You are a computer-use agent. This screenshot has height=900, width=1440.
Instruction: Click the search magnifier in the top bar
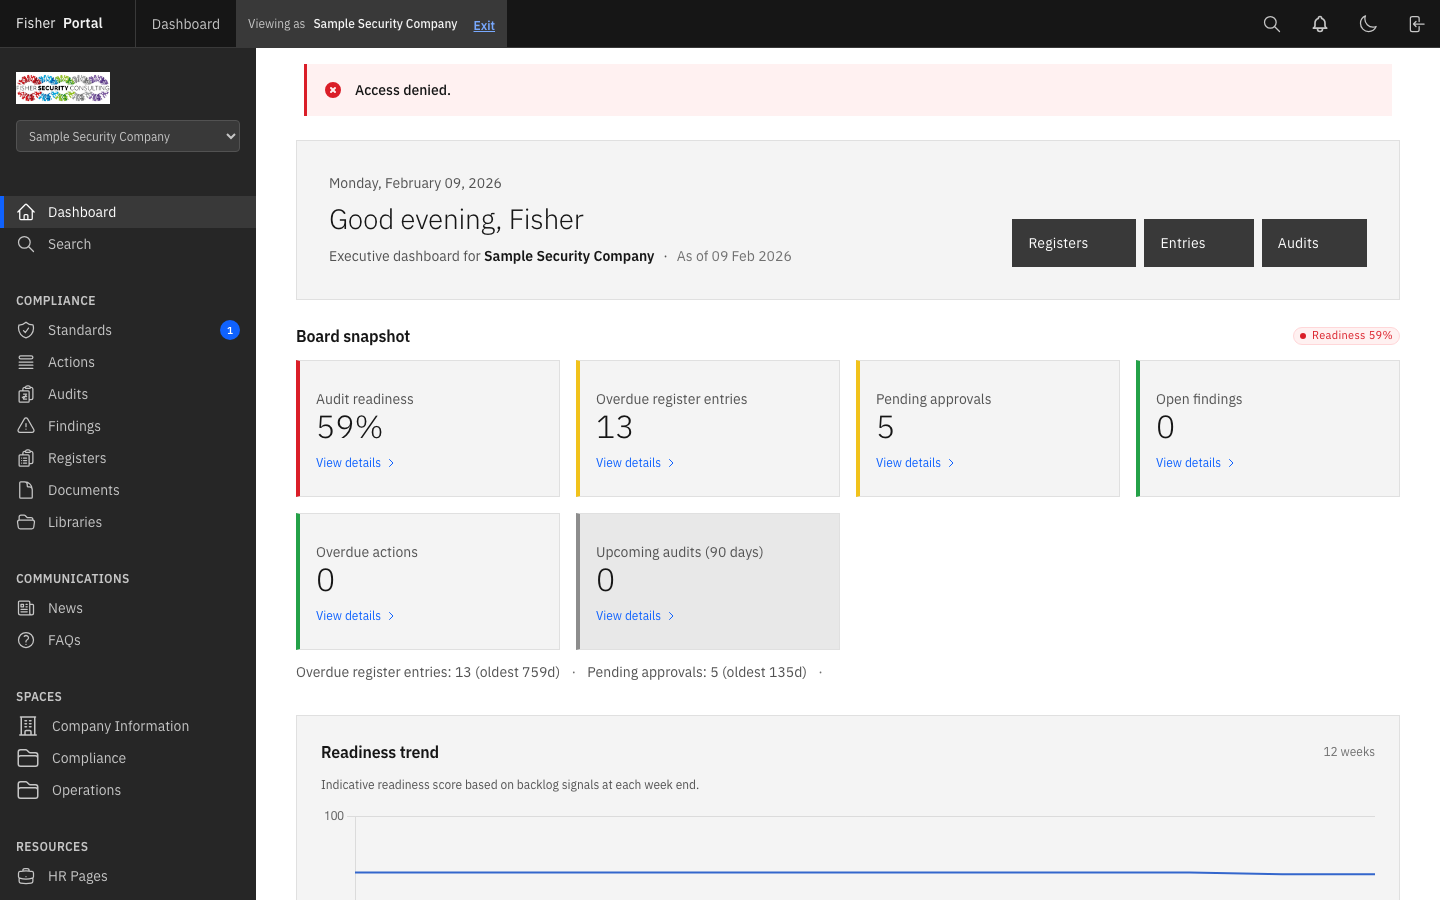pyautogui.click(x=1271, y=23)
